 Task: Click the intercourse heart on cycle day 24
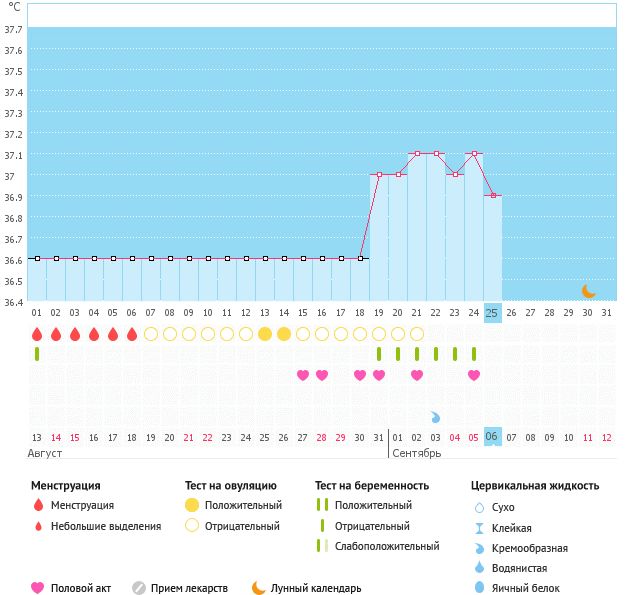474,375
